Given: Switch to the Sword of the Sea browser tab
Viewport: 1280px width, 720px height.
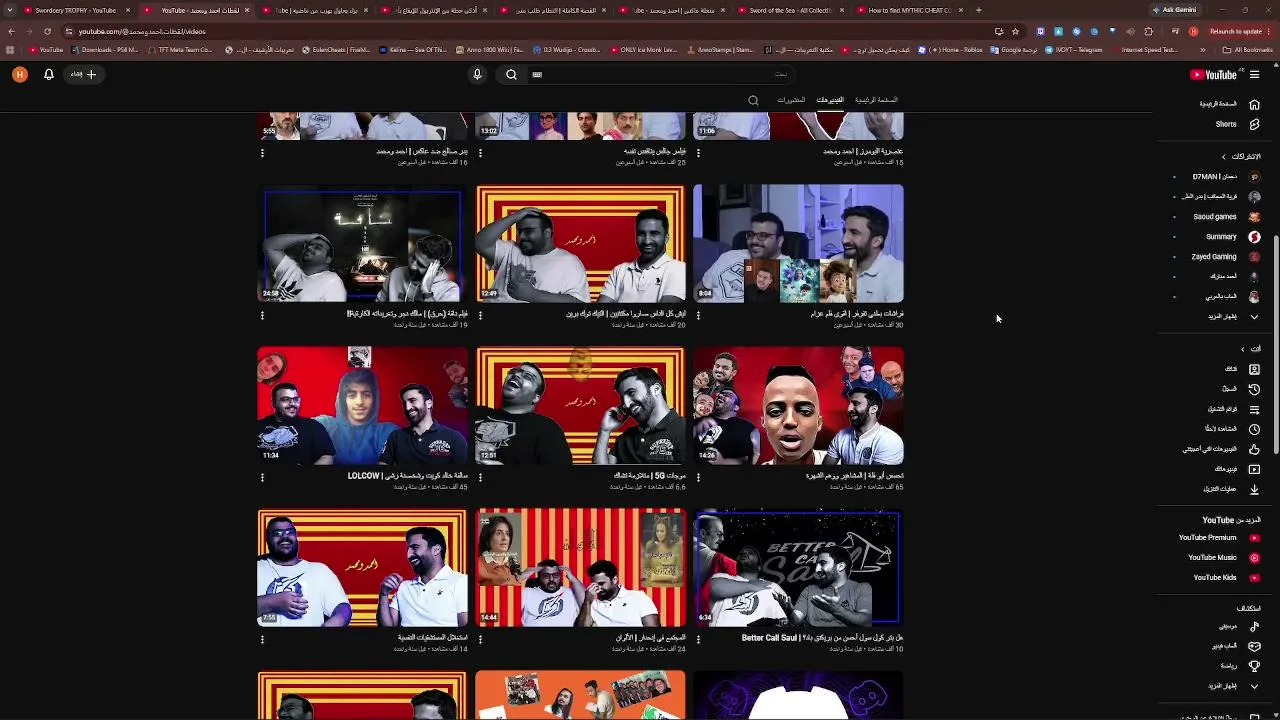Looking at the screenshot, I should (790, 10).
